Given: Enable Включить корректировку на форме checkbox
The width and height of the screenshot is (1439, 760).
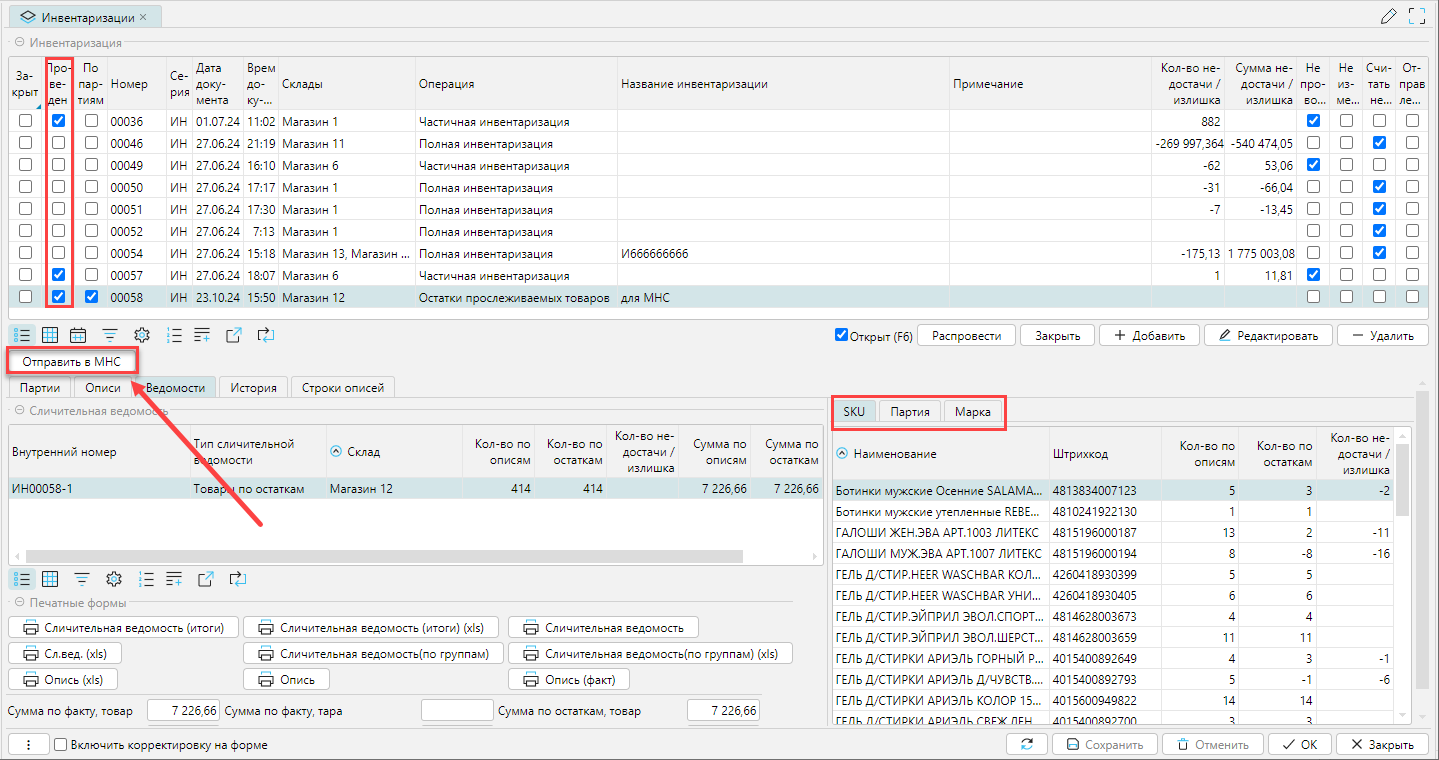Looking at the screenshot, I should (x=61, y=745).
